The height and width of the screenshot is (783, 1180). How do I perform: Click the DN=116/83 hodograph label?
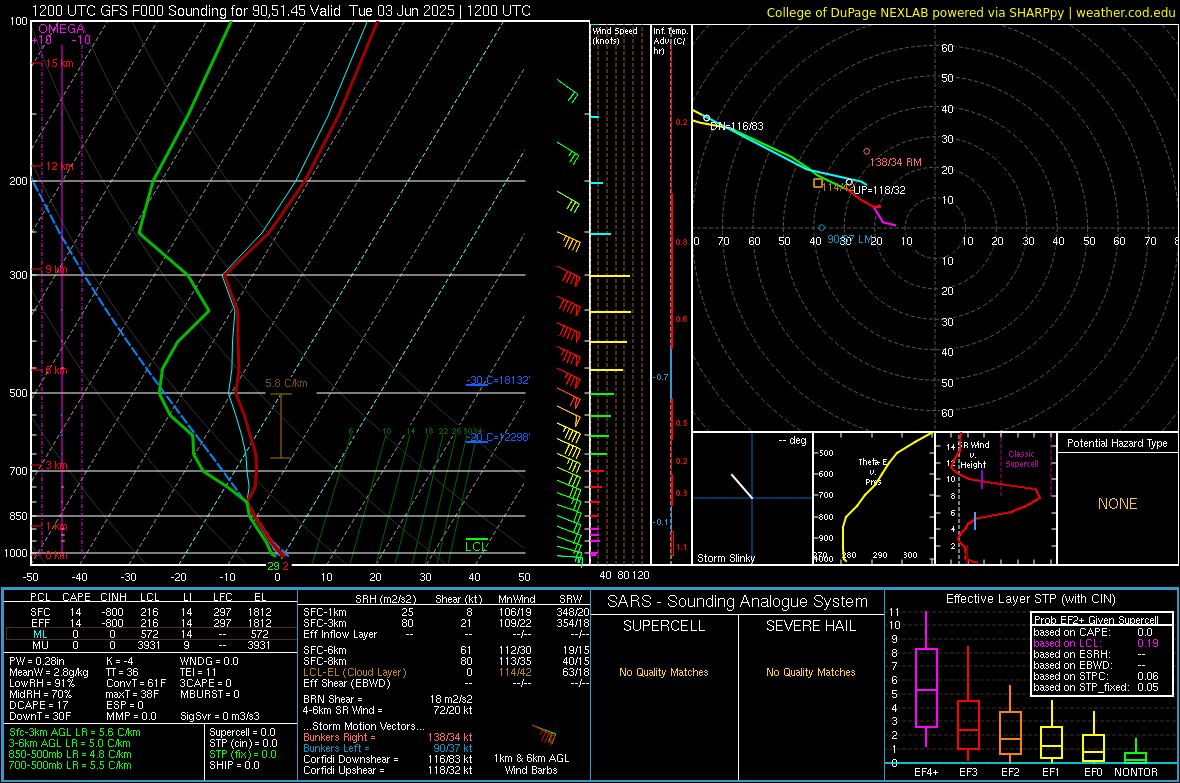[737, 126]
